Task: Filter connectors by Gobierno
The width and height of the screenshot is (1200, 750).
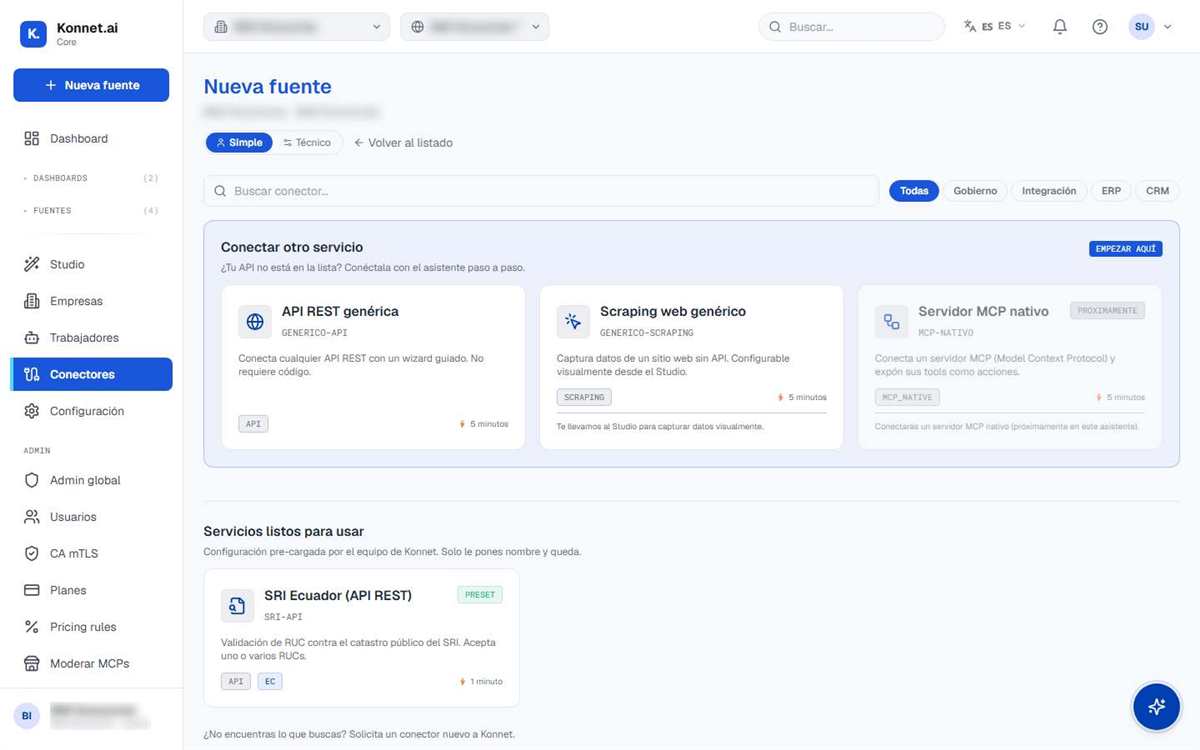Action: [x=975, y=191]
